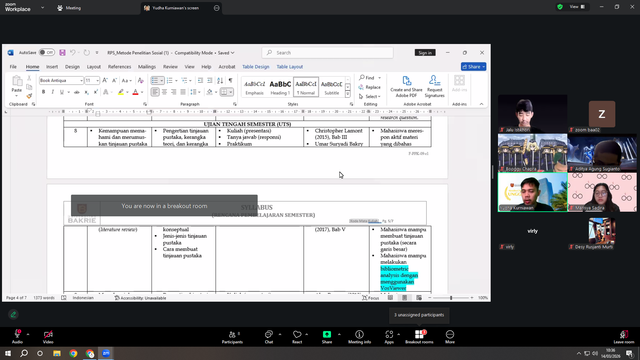Viewport: 640px width, 360px height.
Task: Click the Yudha Kurniawan video thumbnail
Action: (532, 192)
